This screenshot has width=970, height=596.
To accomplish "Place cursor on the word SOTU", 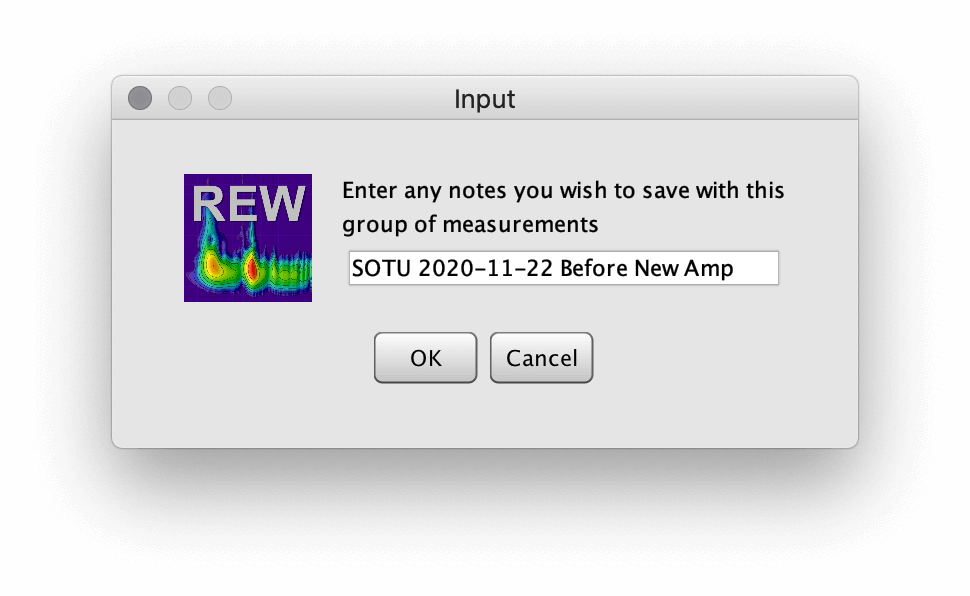I will 381,268.
